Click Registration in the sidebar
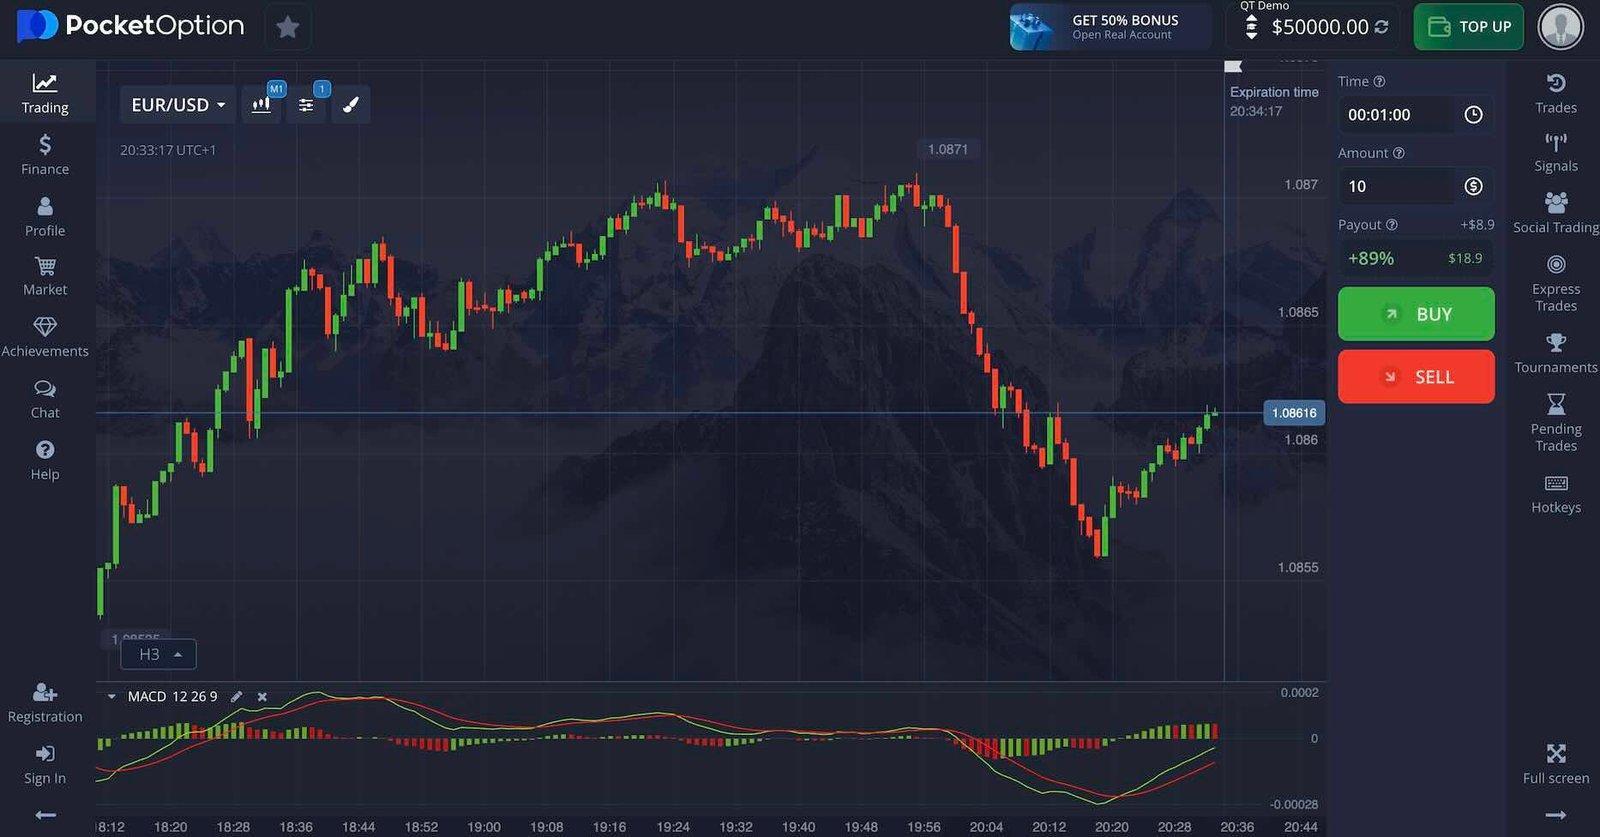Viewport: 1600px width, 837px height. click(x=45, y=703)
